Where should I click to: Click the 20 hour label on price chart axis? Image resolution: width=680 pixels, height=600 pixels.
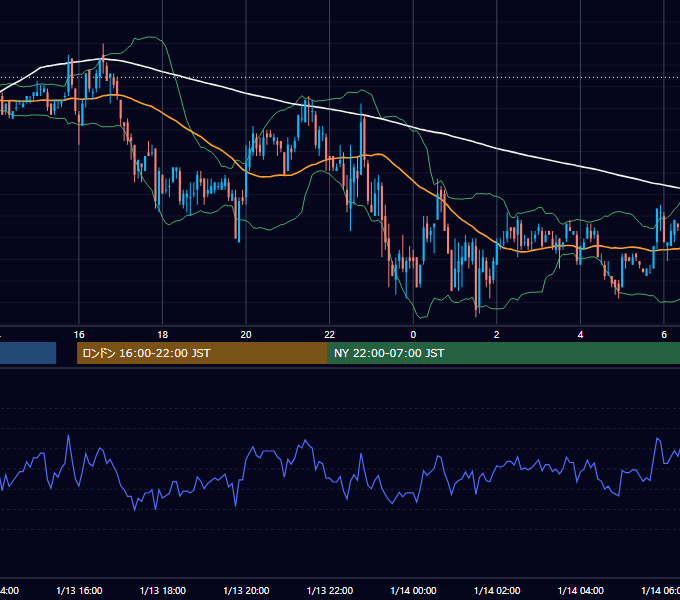(246, 335)
